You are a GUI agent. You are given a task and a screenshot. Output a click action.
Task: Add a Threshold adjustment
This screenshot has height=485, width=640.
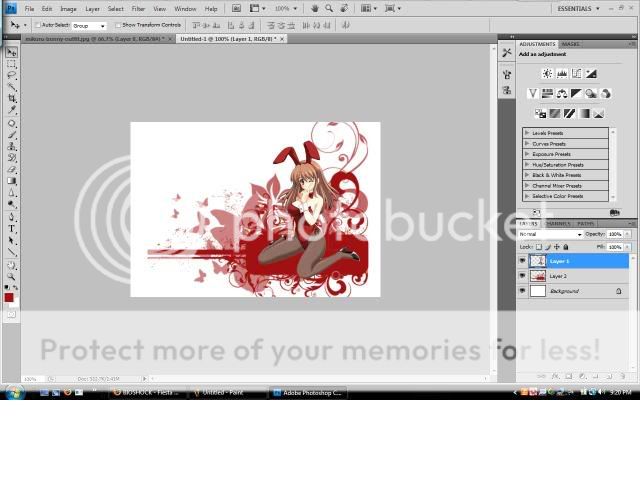point(569,113)
